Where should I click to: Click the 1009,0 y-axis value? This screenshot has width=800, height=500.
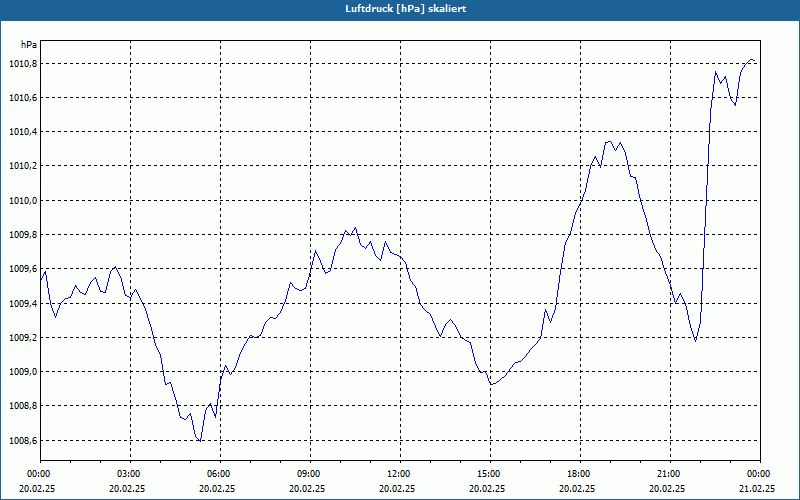23,372
